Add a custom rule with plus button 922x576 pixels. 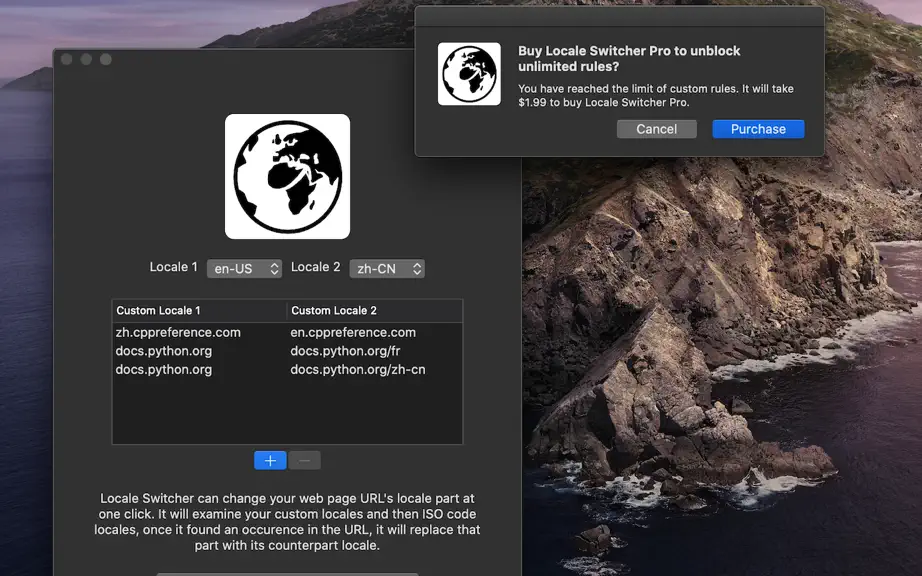point(270,461)
